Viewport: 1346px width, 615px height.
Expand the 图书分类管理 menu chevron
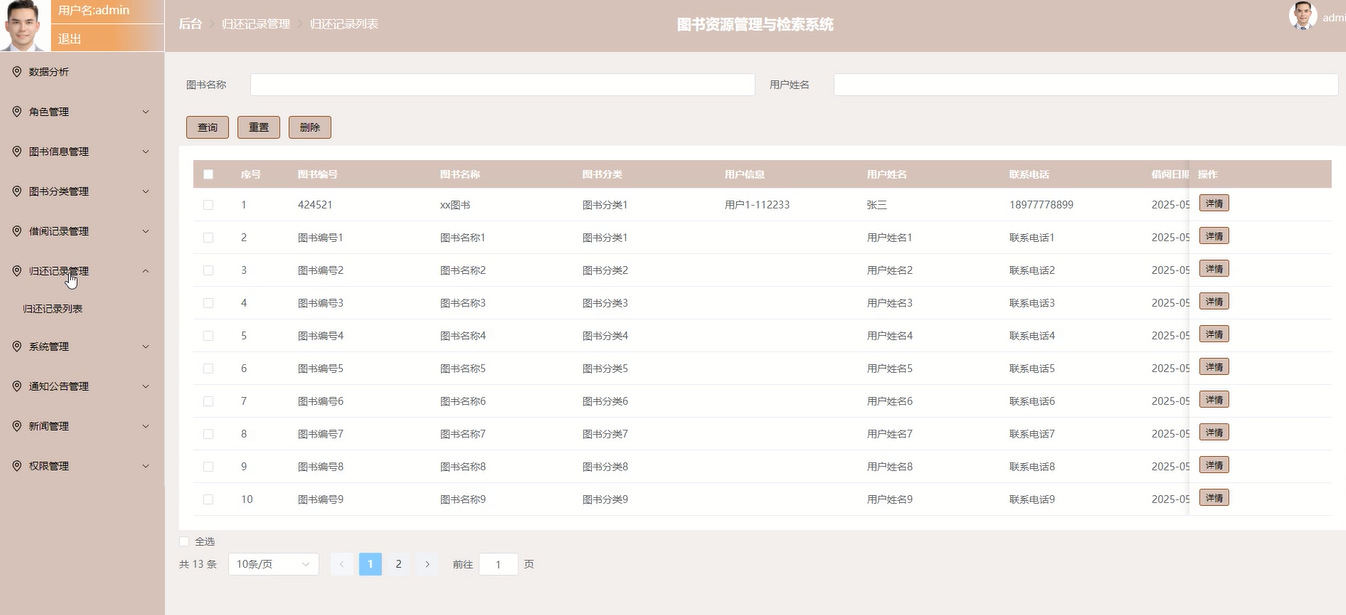[x=146, y=191]
